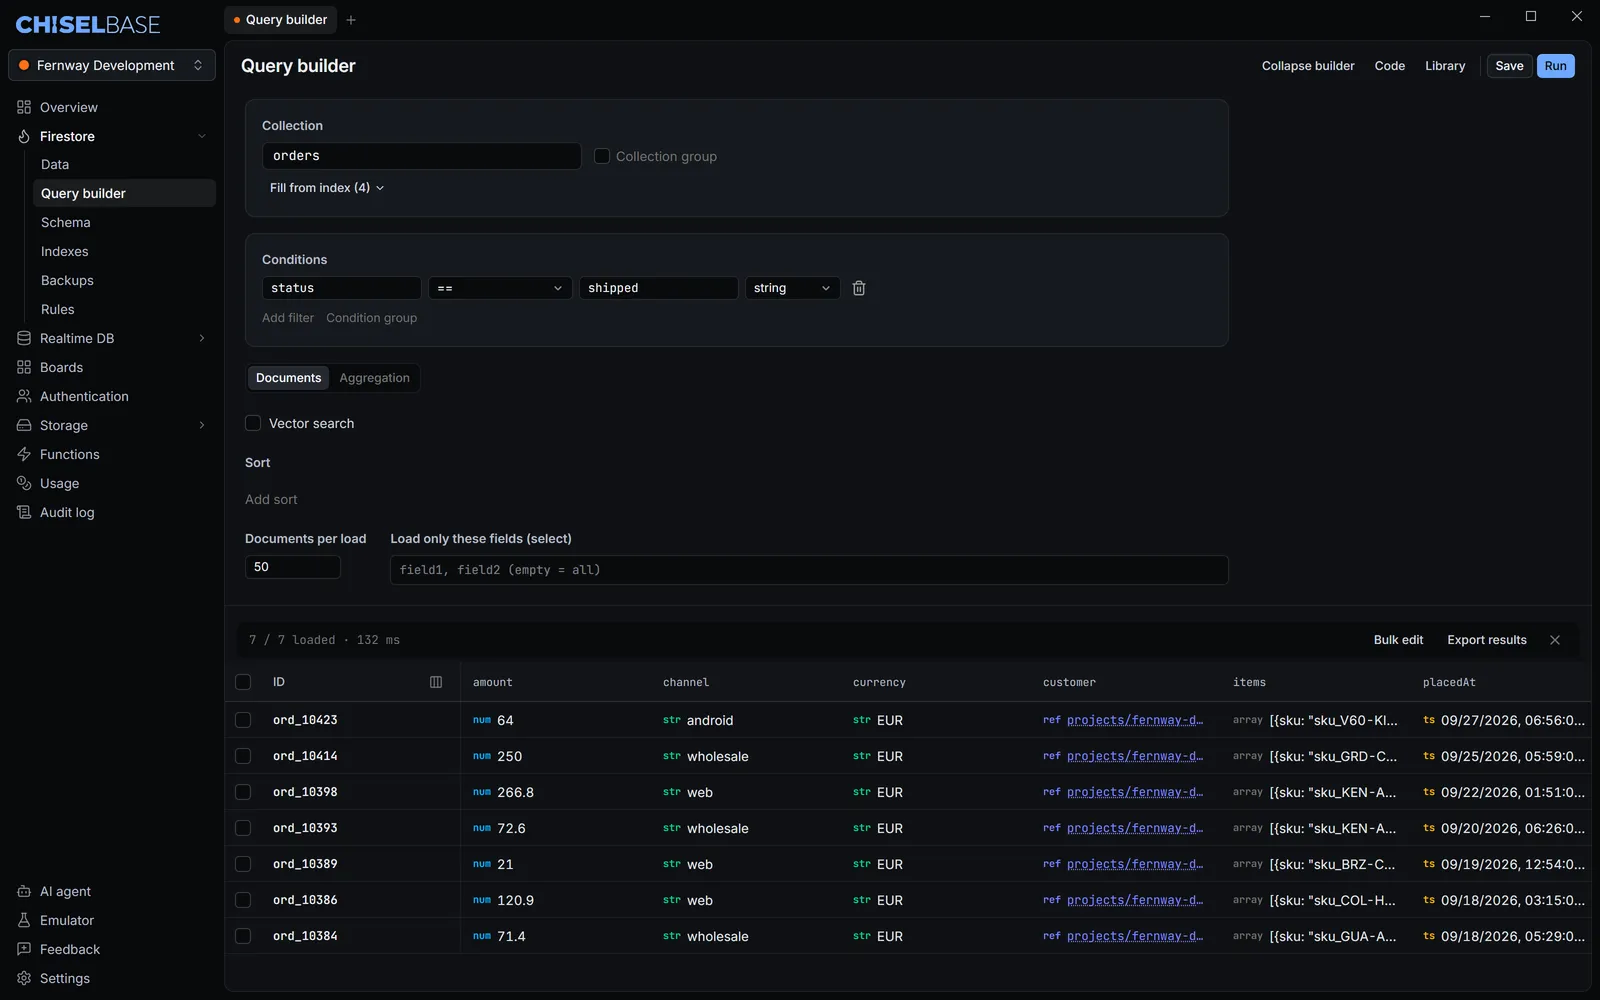Select the checkbox for row ord_10384
This screenshot has height=1000, width=1600.
tap(243, 936)
